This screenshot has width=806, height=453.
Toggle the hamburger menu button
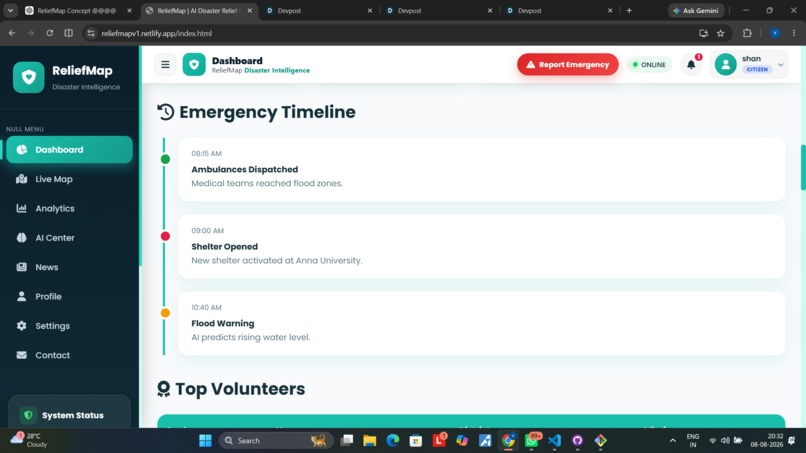[x=165, y=64]
